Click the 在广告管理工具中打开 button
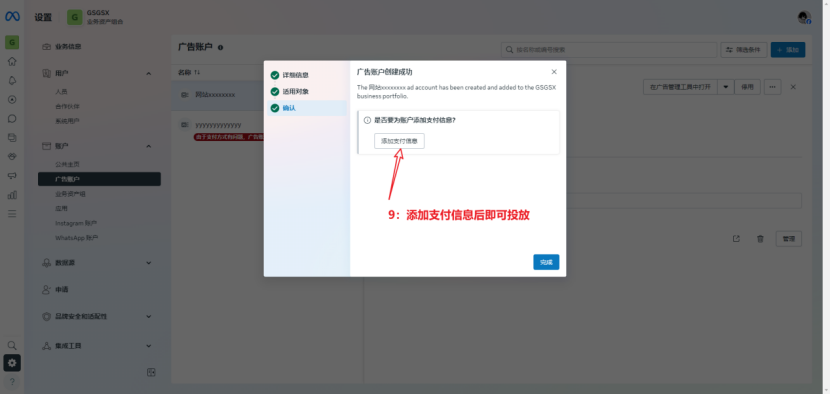Viewport: 830px width, 394px height. click(680, 87)
